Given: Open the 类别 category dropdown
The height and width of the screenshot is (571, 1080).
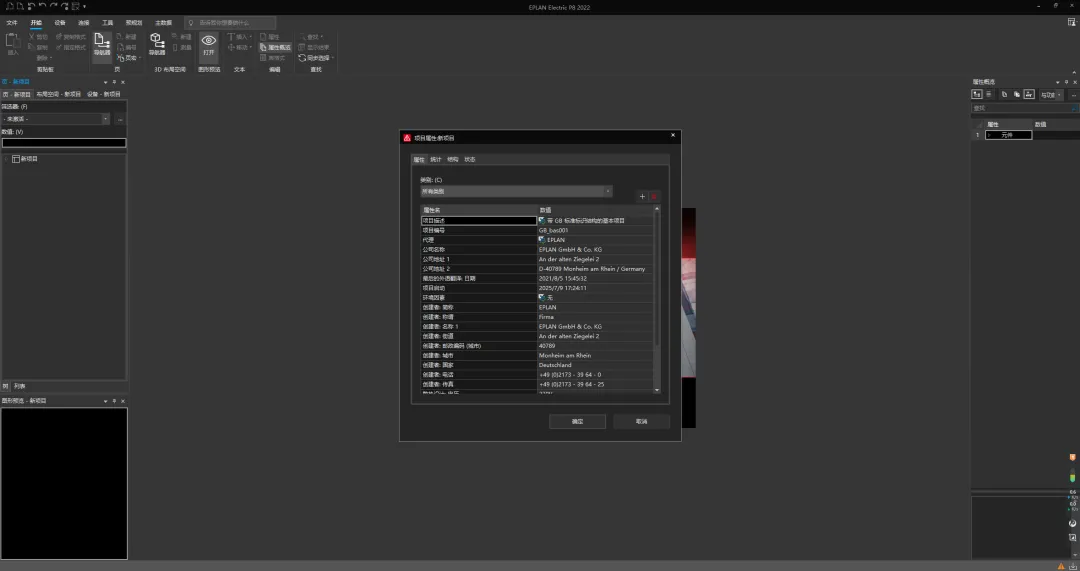Looking at the screenshot, I should 516,191.
